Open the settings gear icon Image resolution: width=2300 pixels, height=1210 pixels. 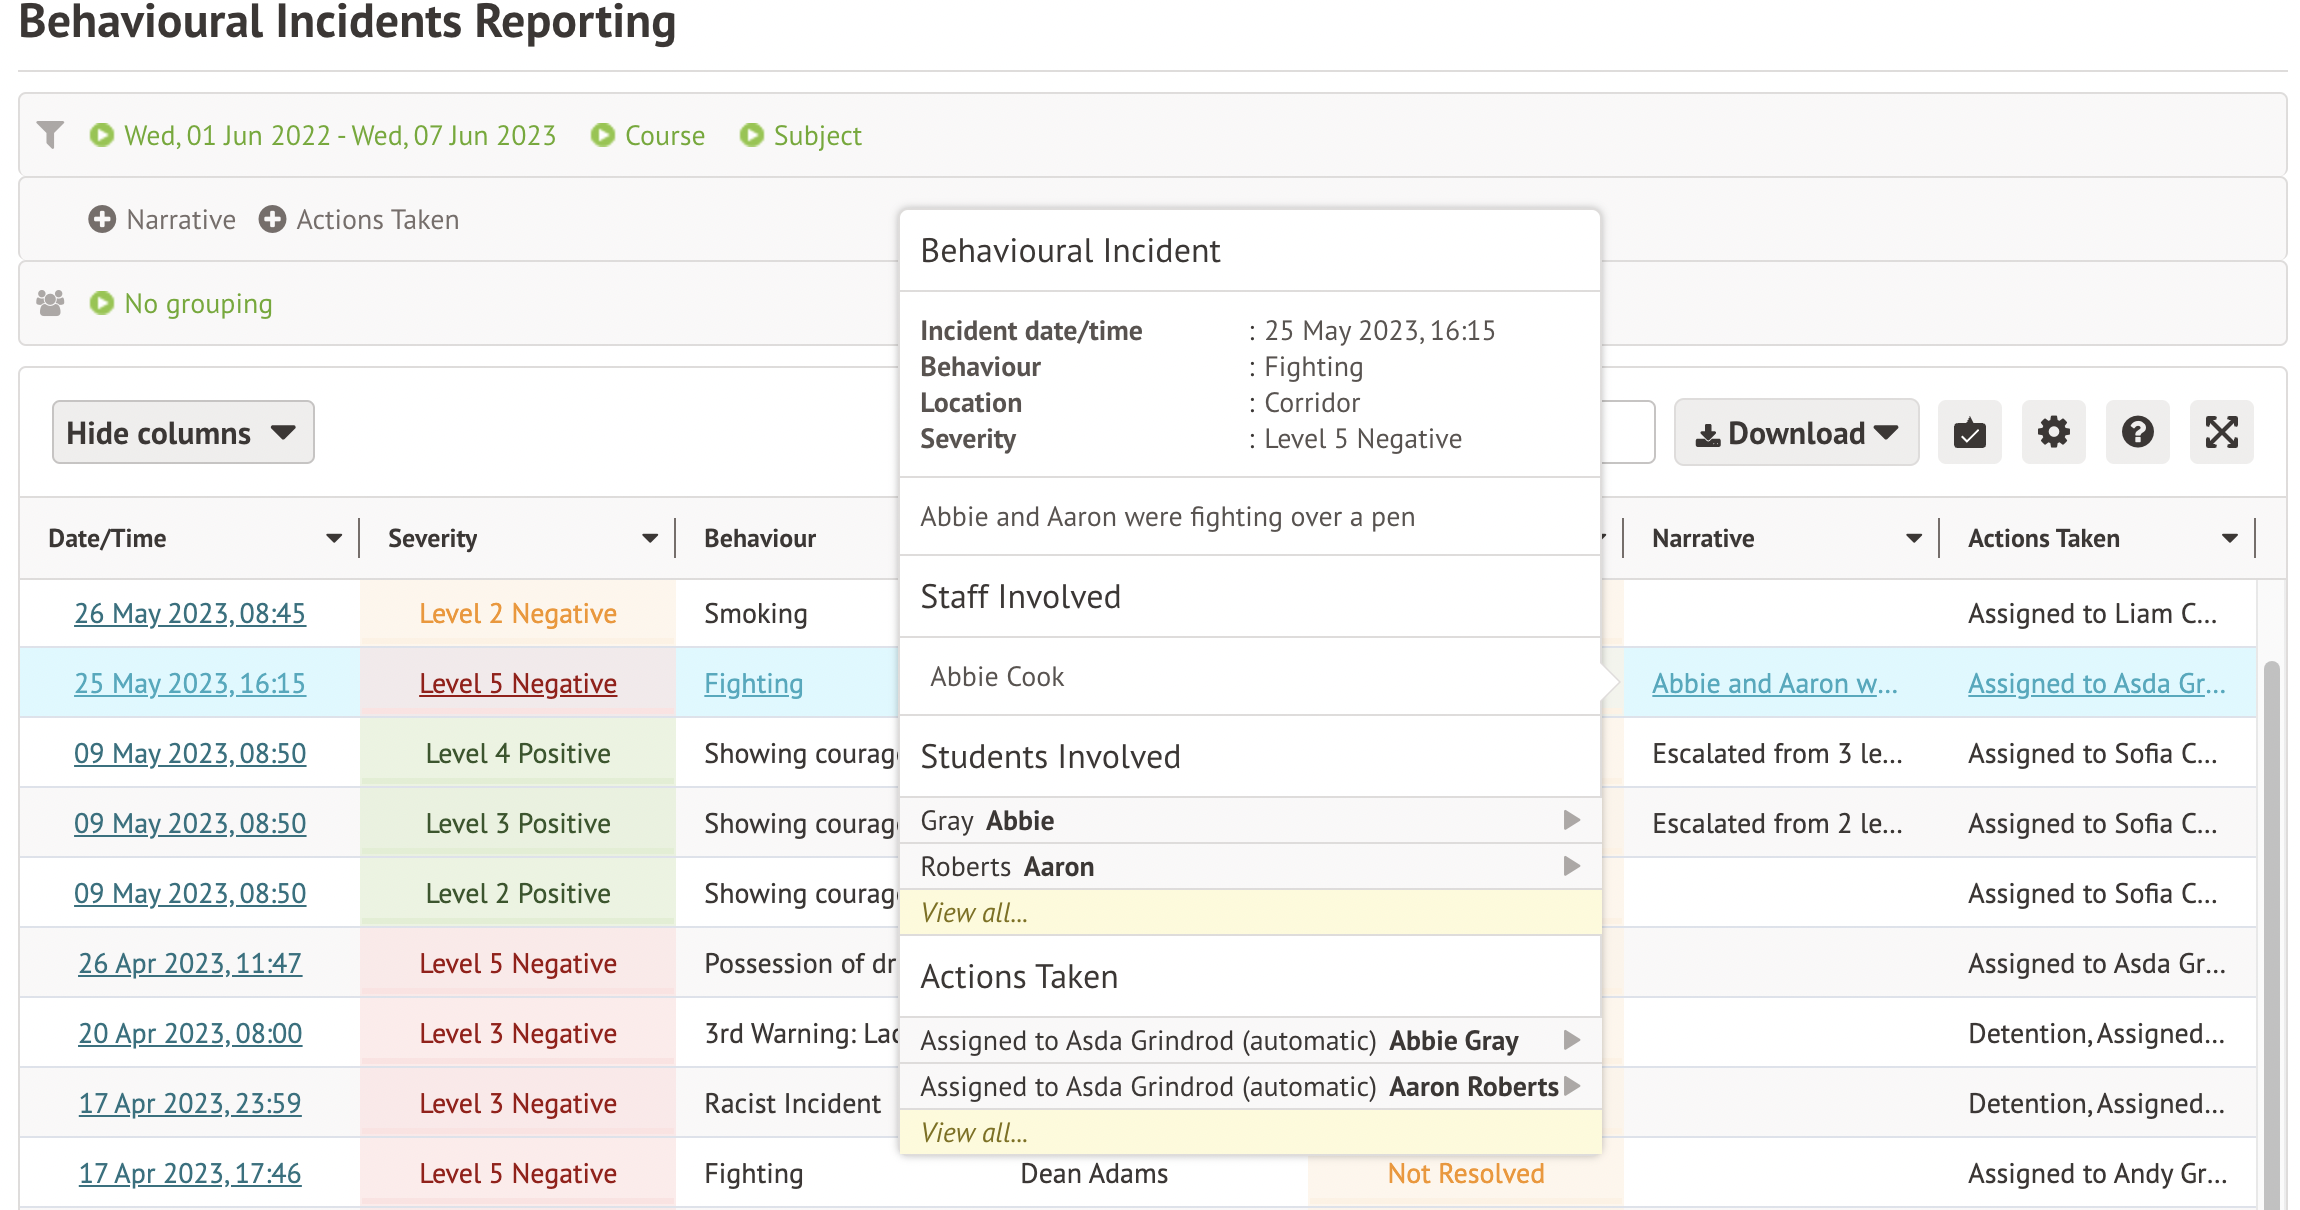(2053, 433)
